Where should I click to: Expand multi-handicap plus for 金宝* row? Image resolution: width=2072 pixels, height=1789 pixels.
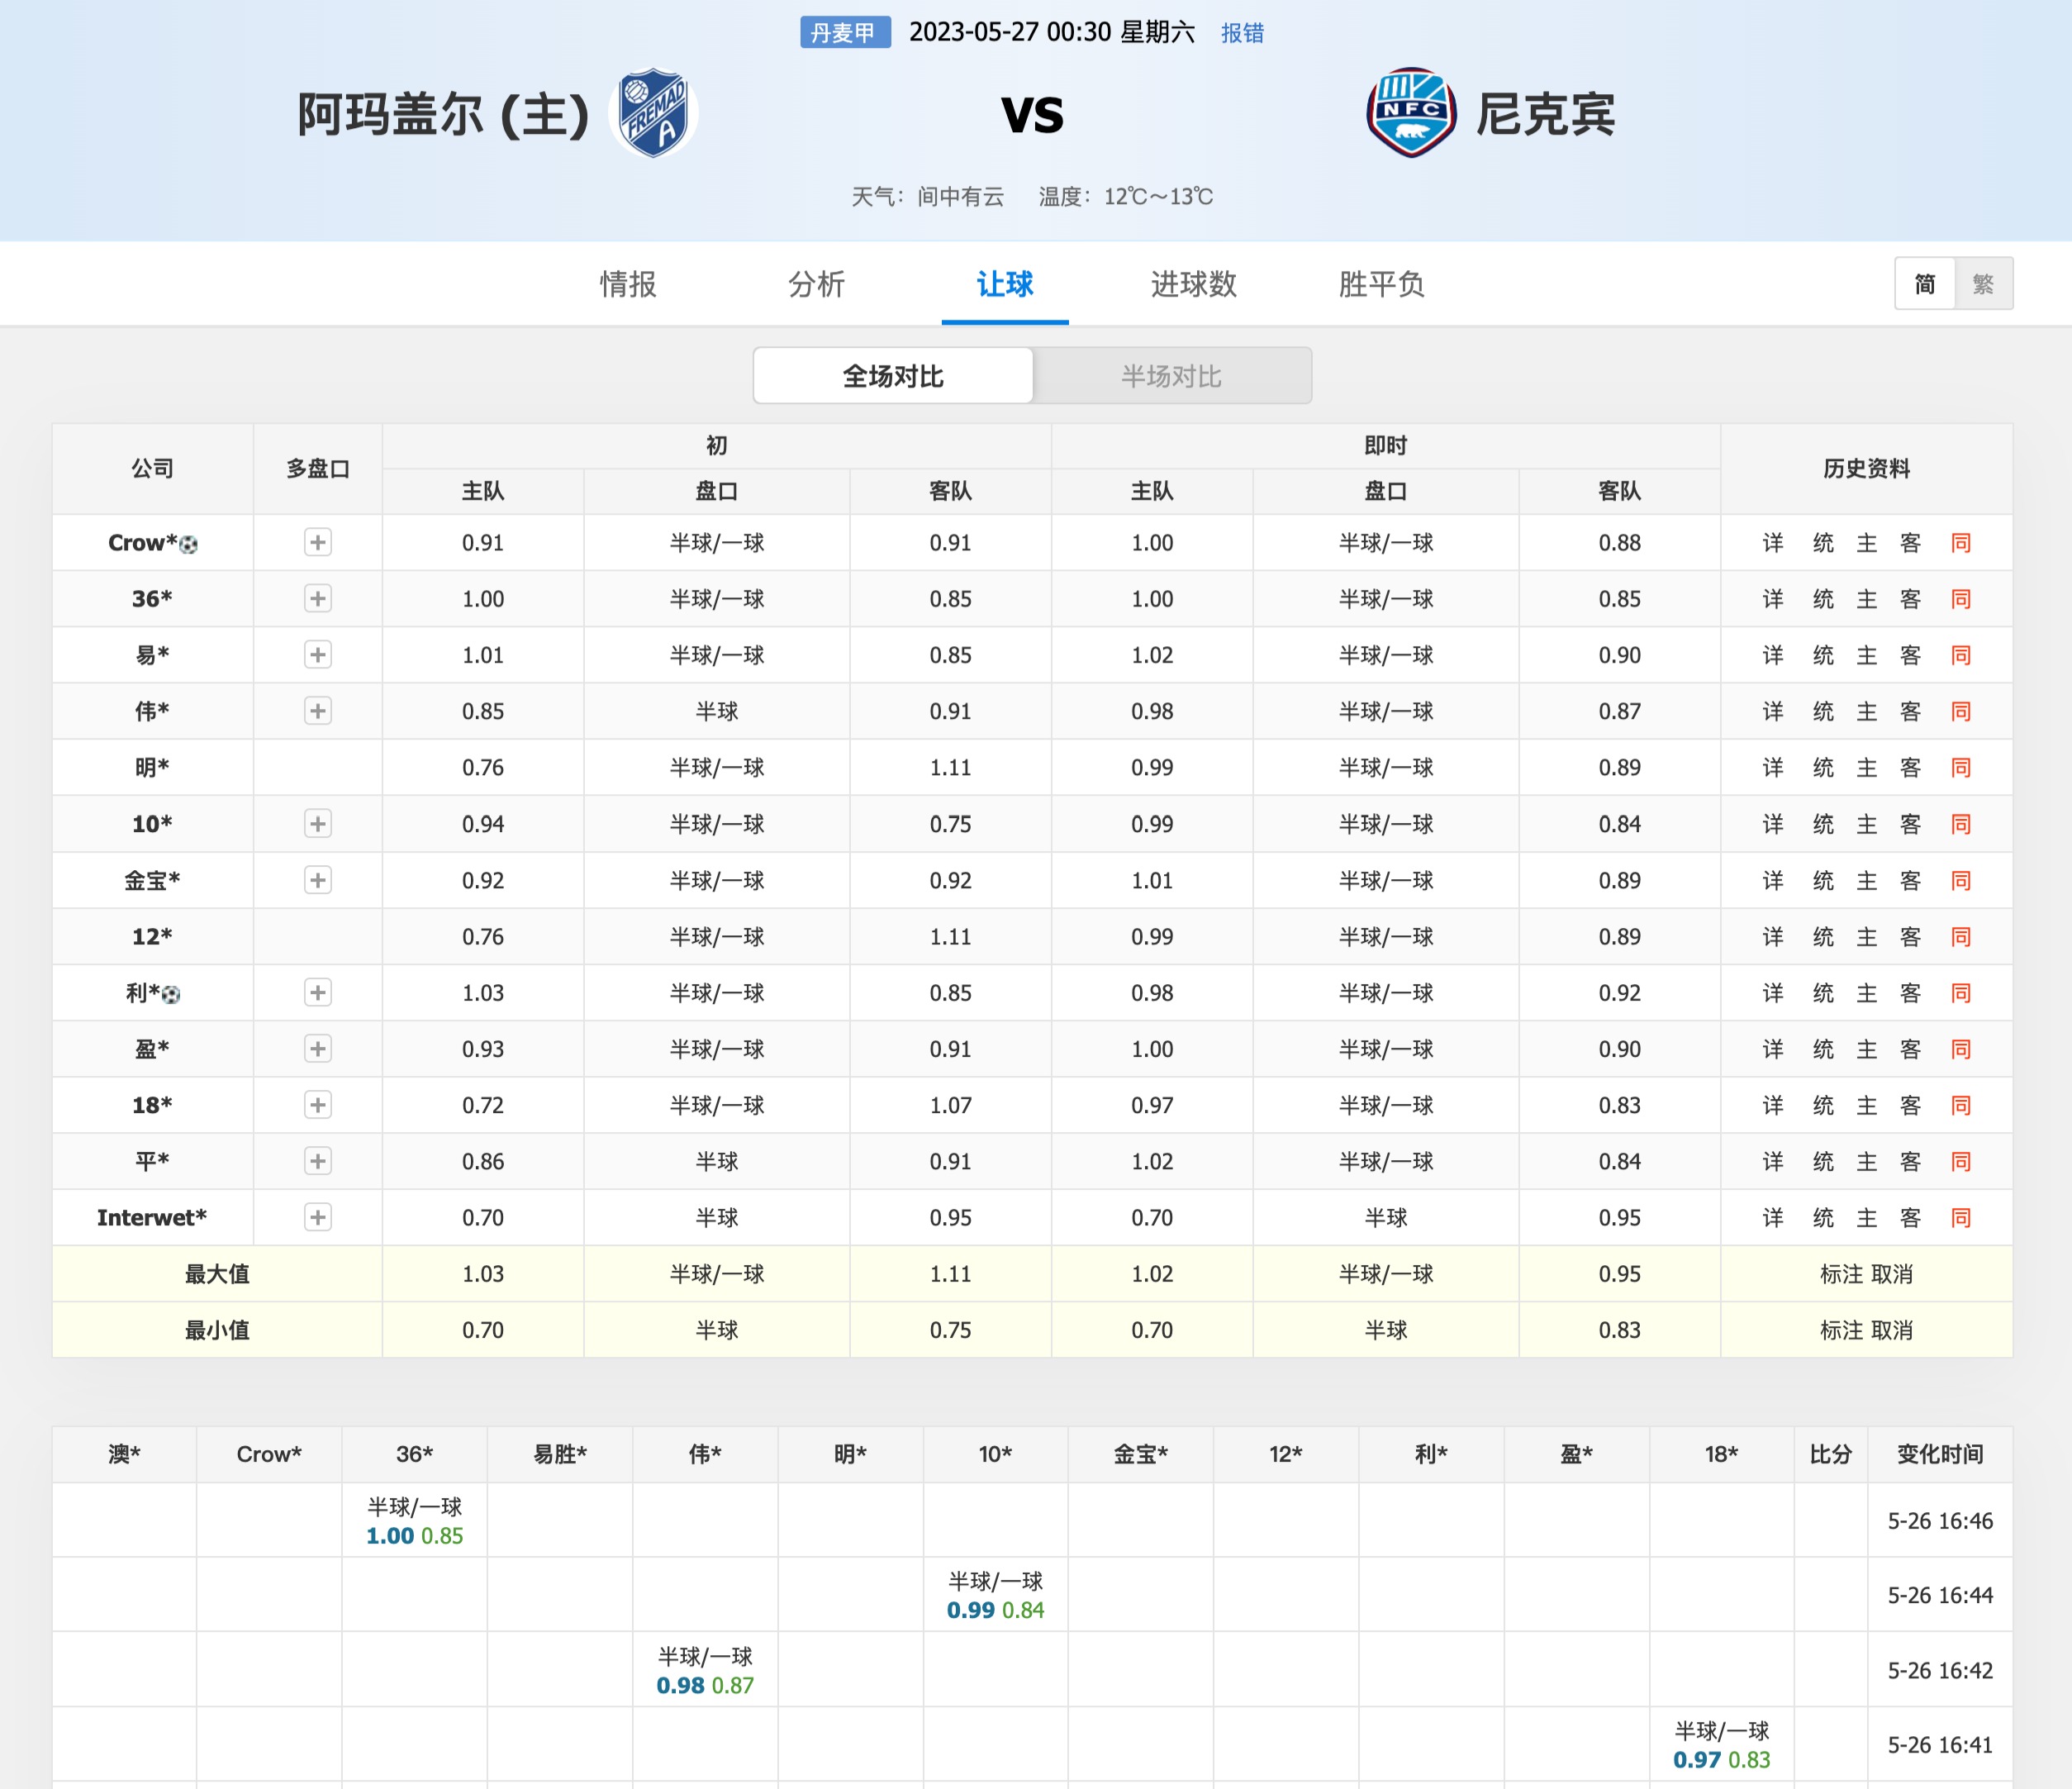pyautogui.click(x=318, y=880)
